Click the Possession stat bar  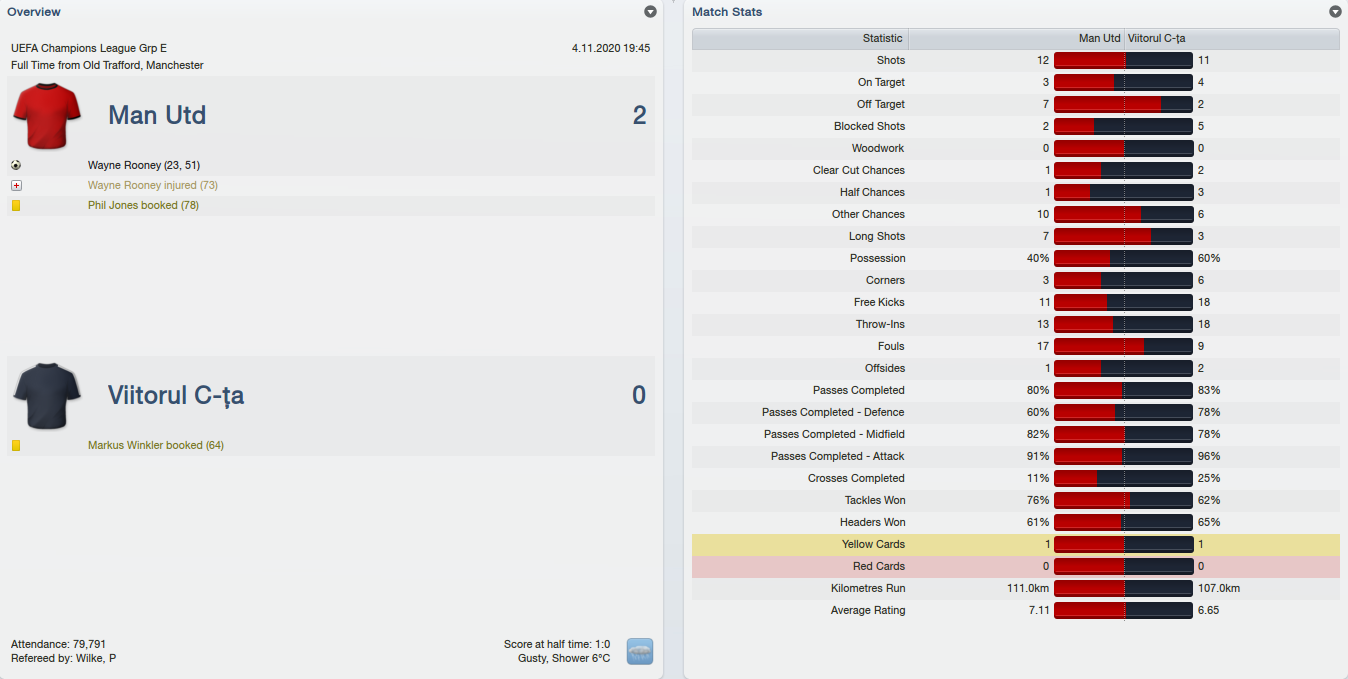point(1123,258)
